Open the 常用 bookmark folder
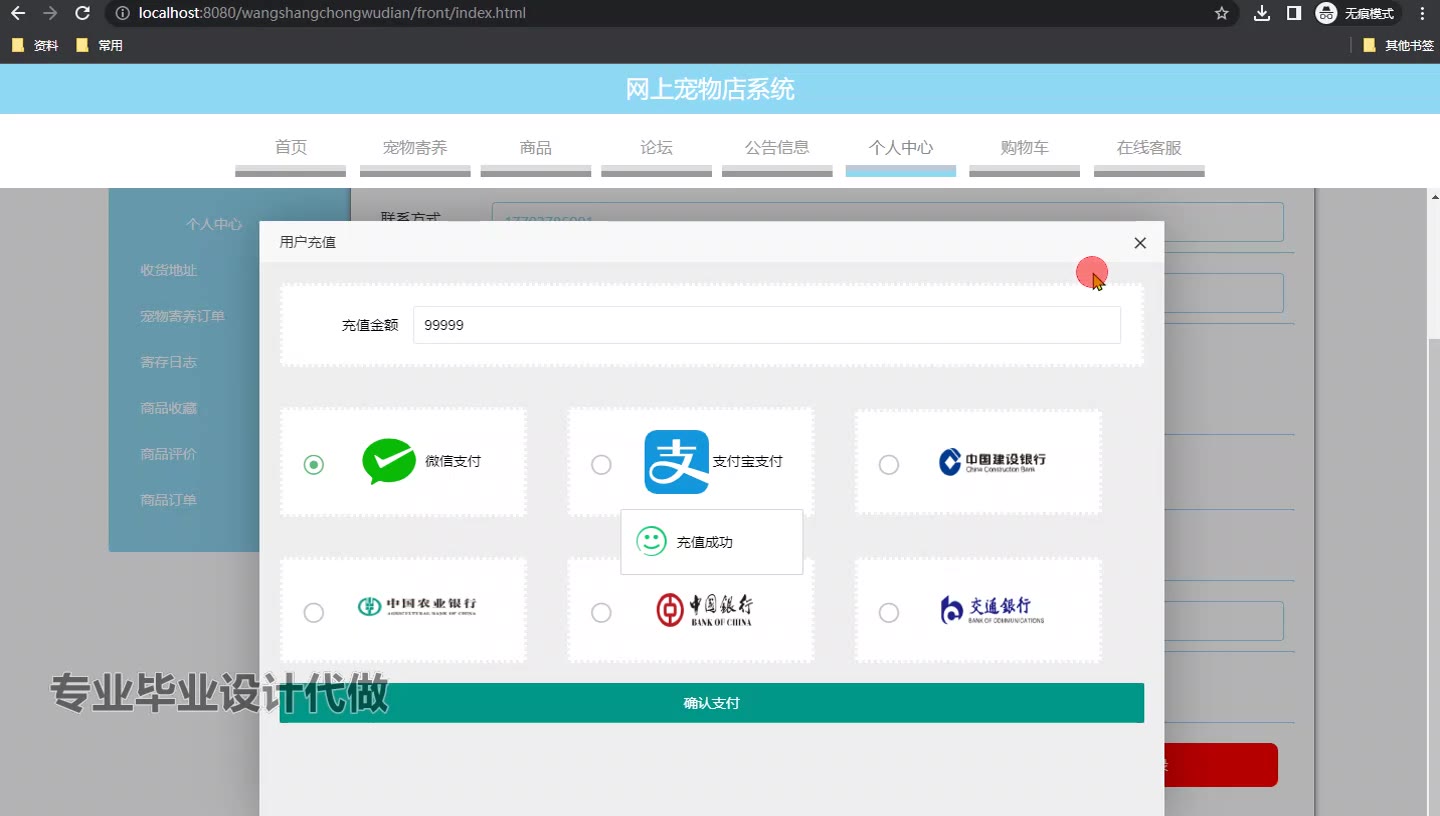The width and height of the screenshot is (1440, 816). click(x=99, y=45)
